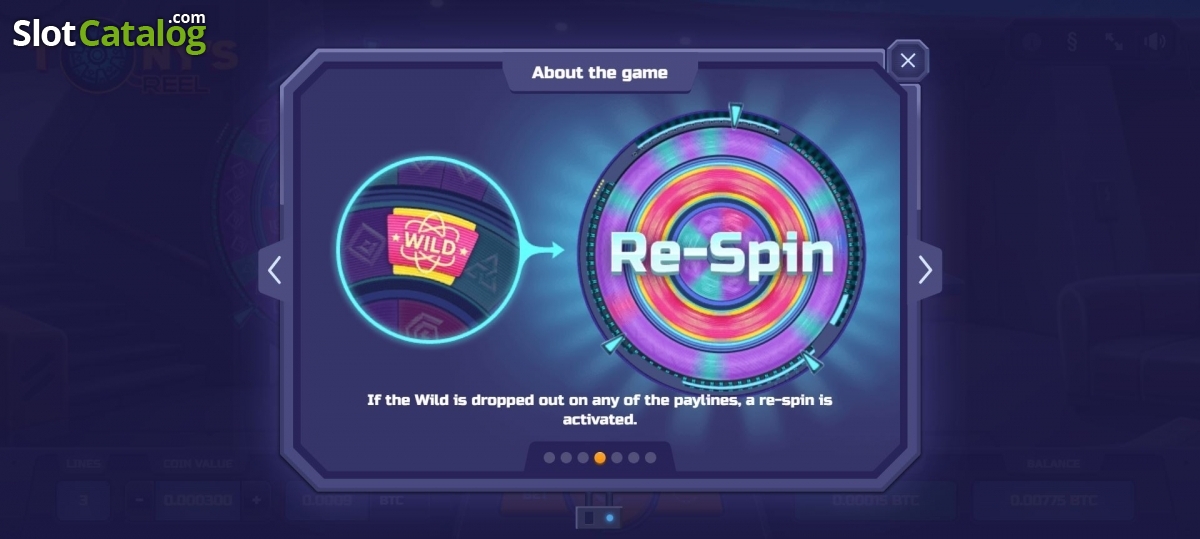
Task: Go back with the left arrow
Action: point(275,270)
